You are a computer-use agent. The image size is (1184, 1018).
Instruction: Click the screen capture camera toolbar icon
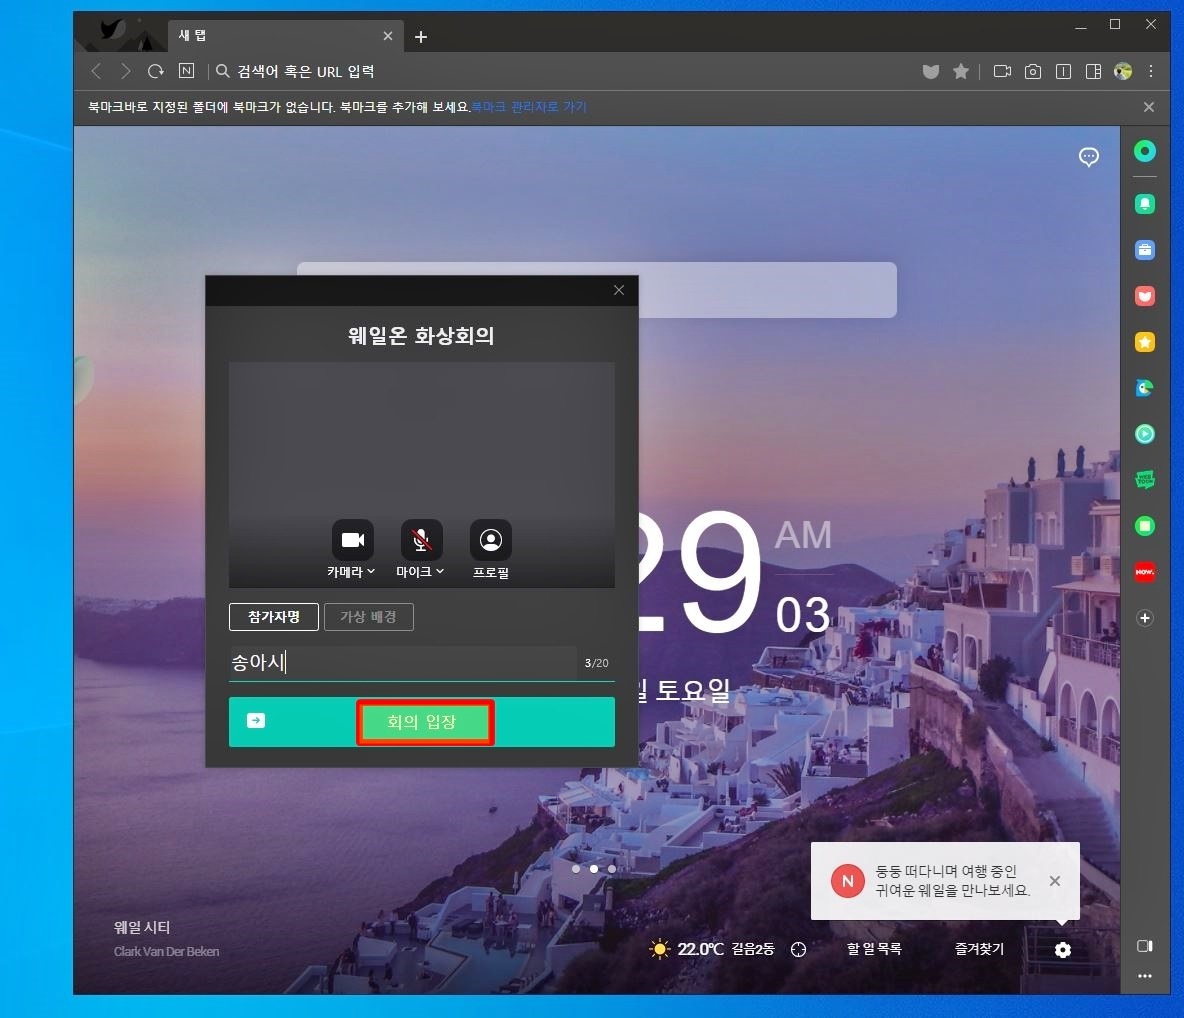tap(1032, 72)
